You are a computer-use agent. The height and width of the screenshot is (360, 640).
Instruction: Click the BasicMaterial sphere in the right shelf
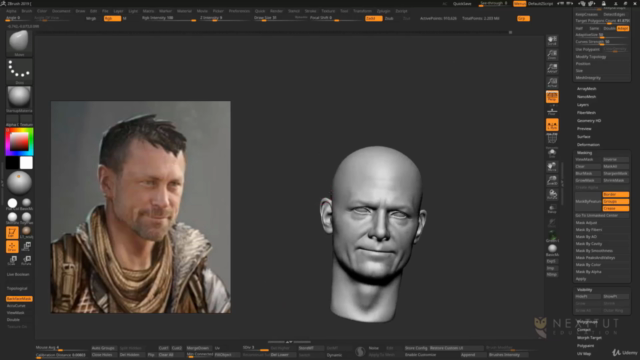click(x=552, y=250)
